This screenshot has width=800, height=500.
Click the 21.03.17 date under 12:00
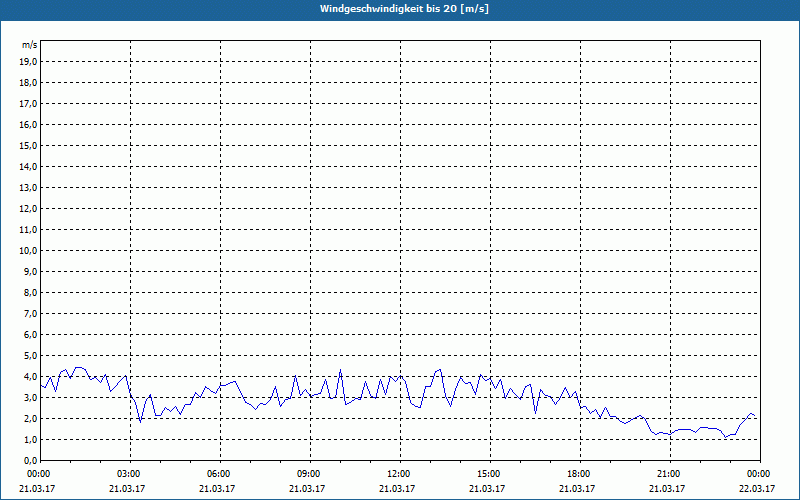tap(396, 489)
